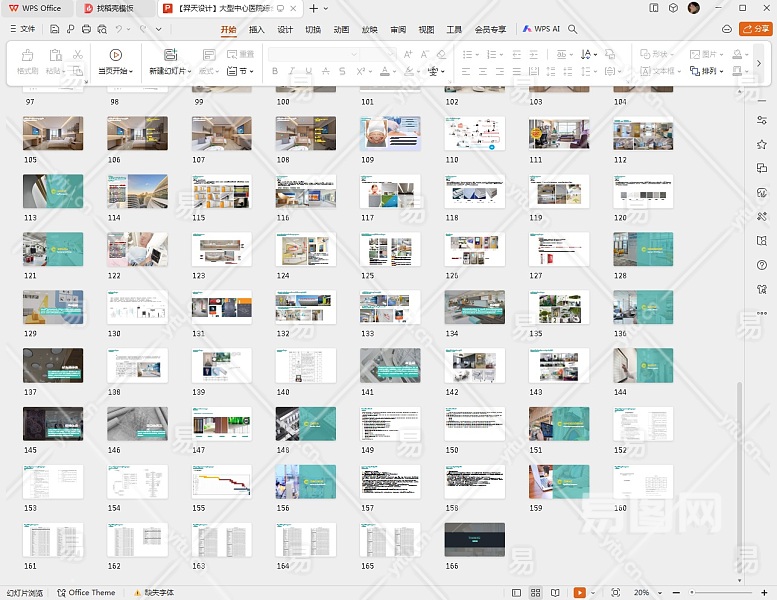Click the search magnifier icon beside WPS AI
Image resolution: width=777 pixels, height=600 pixels.
[573, 29]
